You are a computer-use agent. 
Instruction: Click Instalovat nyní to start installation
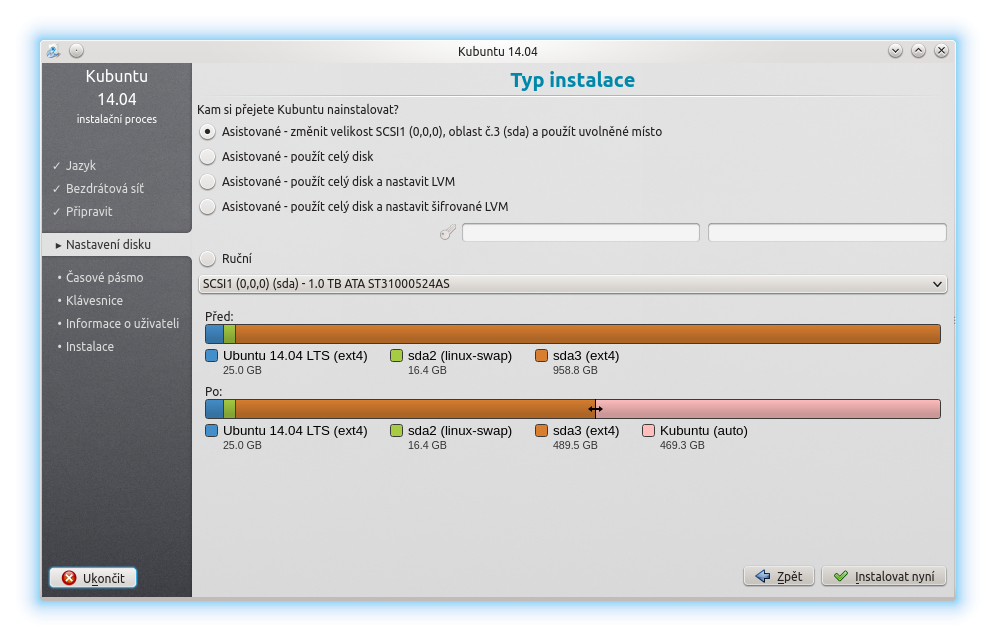click(x=884, y=576)
